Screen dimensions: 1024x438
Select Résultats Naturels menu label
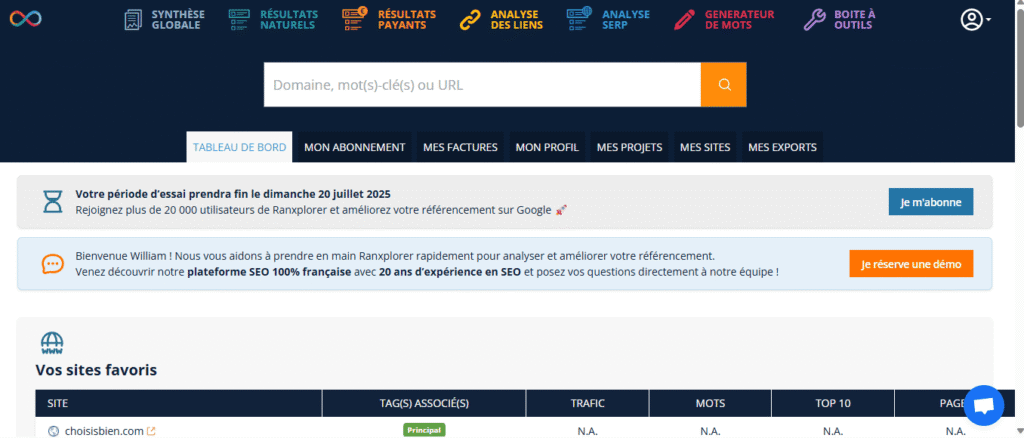(x=289, y=20)
